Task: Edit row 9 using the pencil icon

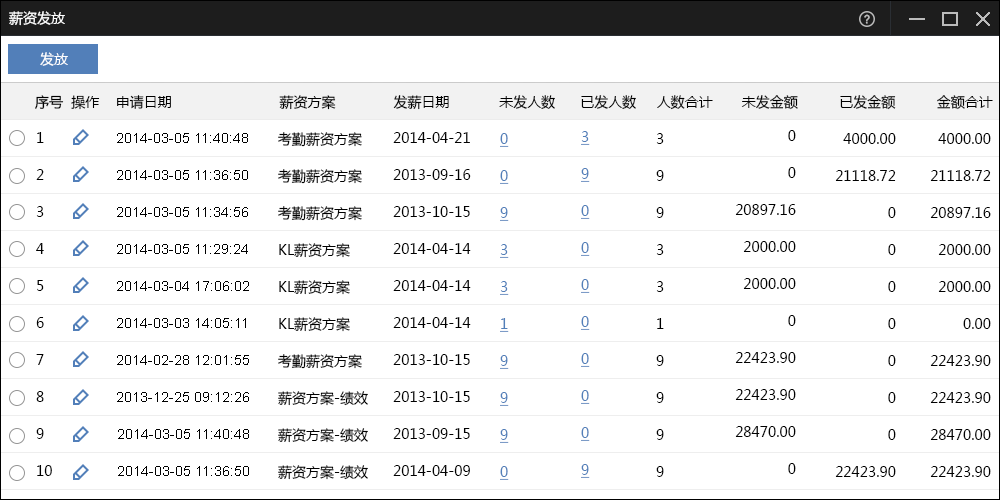Action: (81, 434)
